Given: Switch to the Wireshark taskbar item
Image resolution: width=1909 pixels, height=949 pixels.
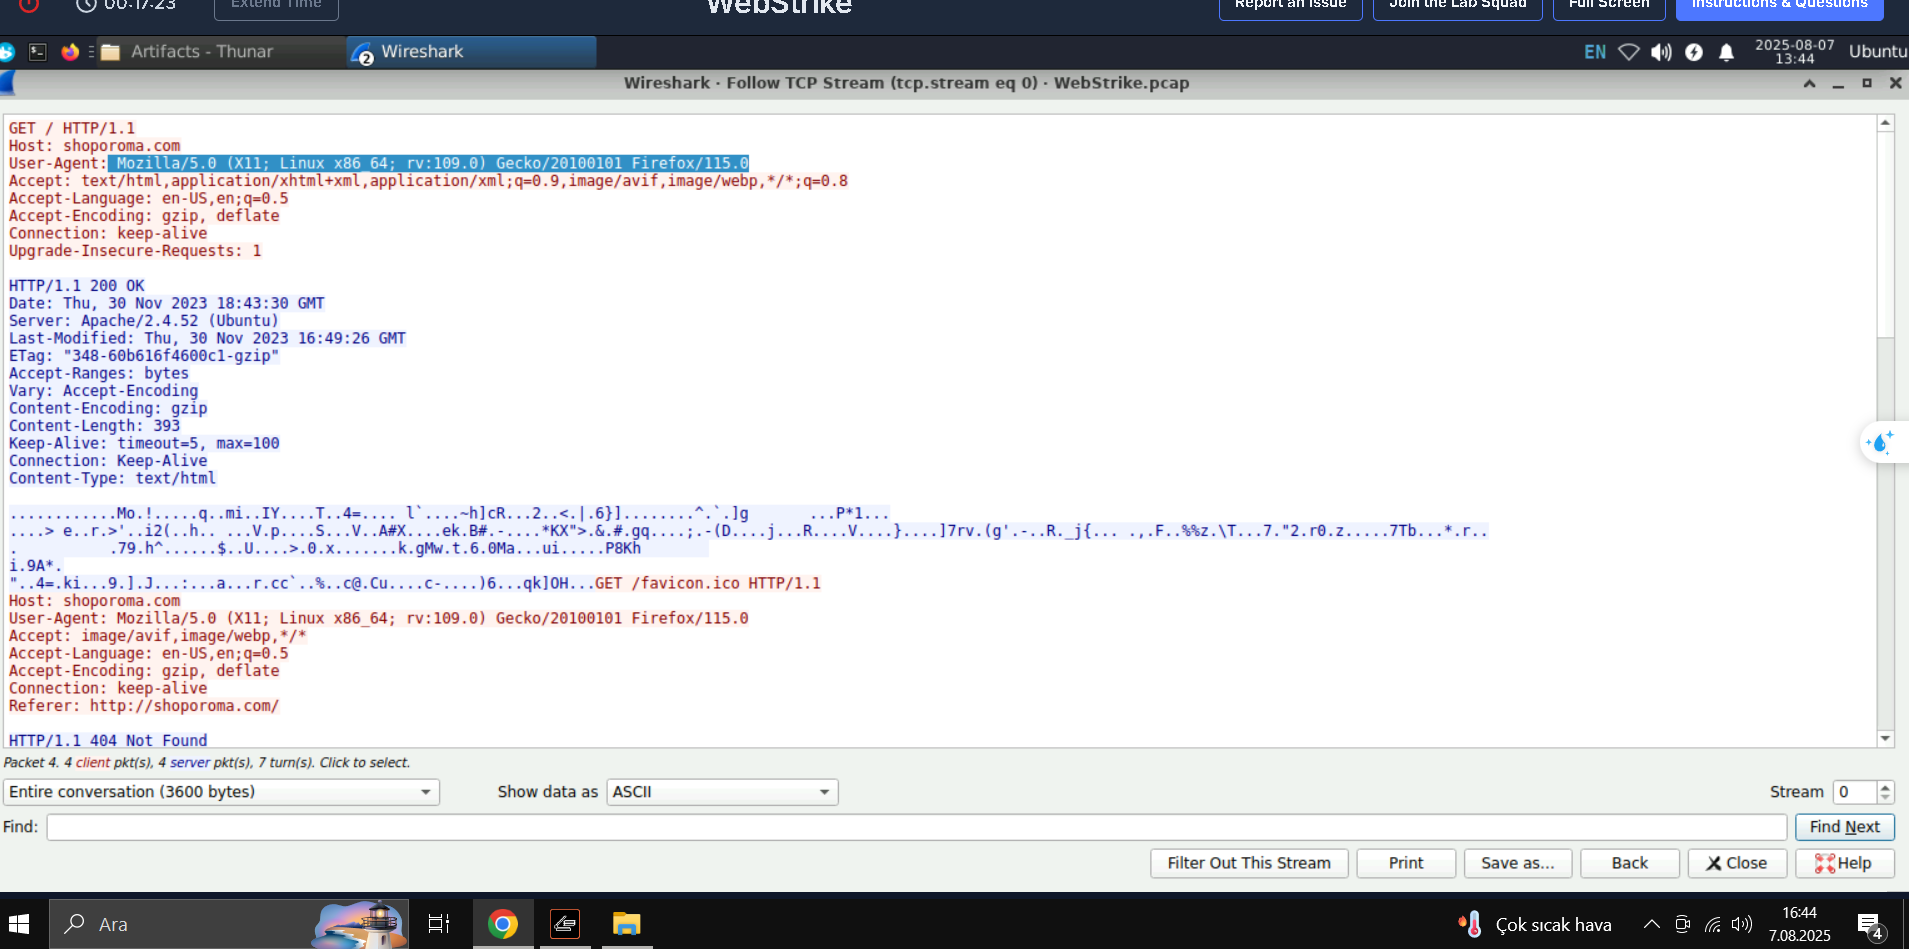Looking at the screenshot, I should pyautogui.click(x=472, y=52).
